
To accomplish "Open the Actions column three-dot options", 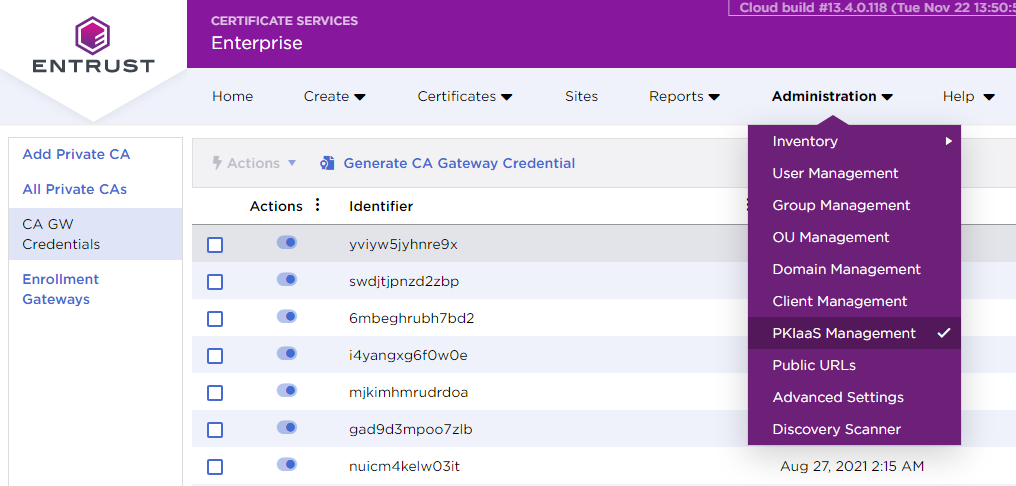I will click(318, 205).
